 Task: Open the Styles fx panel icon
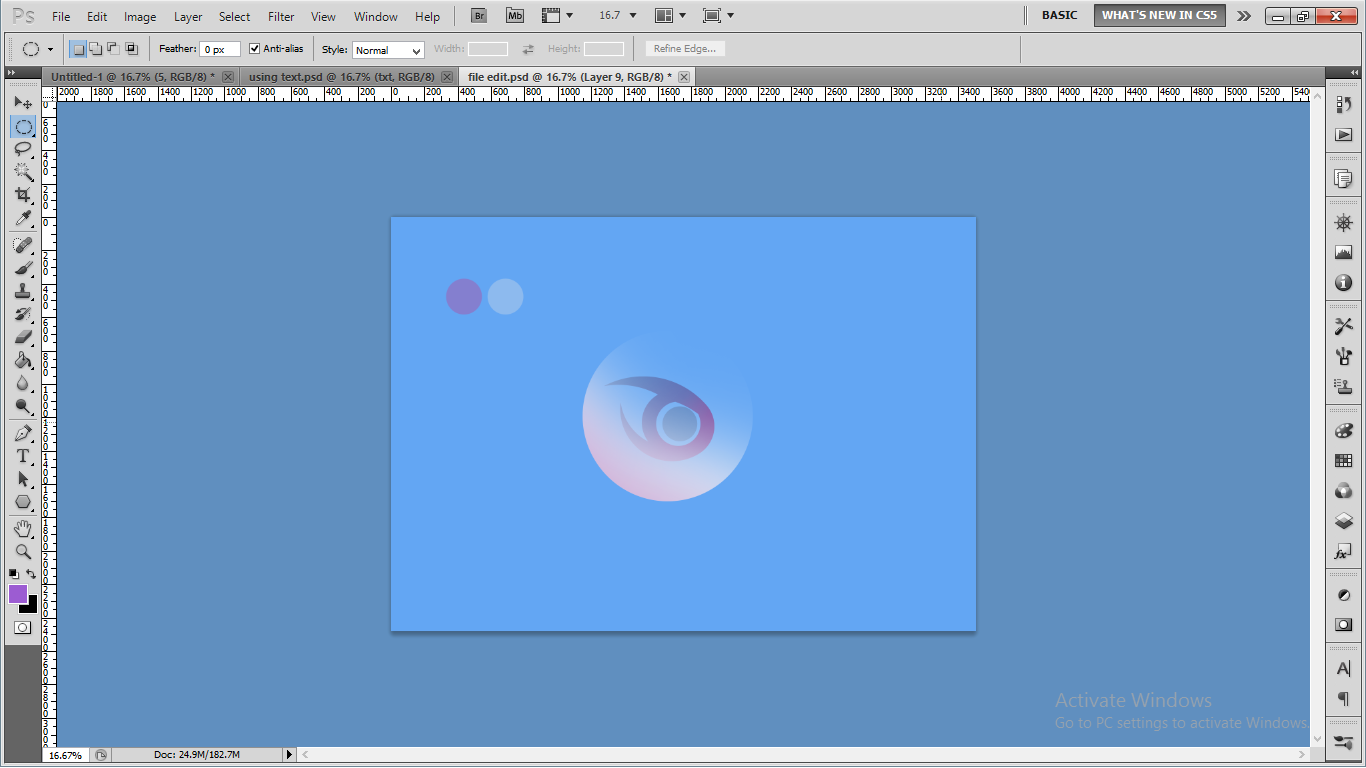[x=1343, y=552]
